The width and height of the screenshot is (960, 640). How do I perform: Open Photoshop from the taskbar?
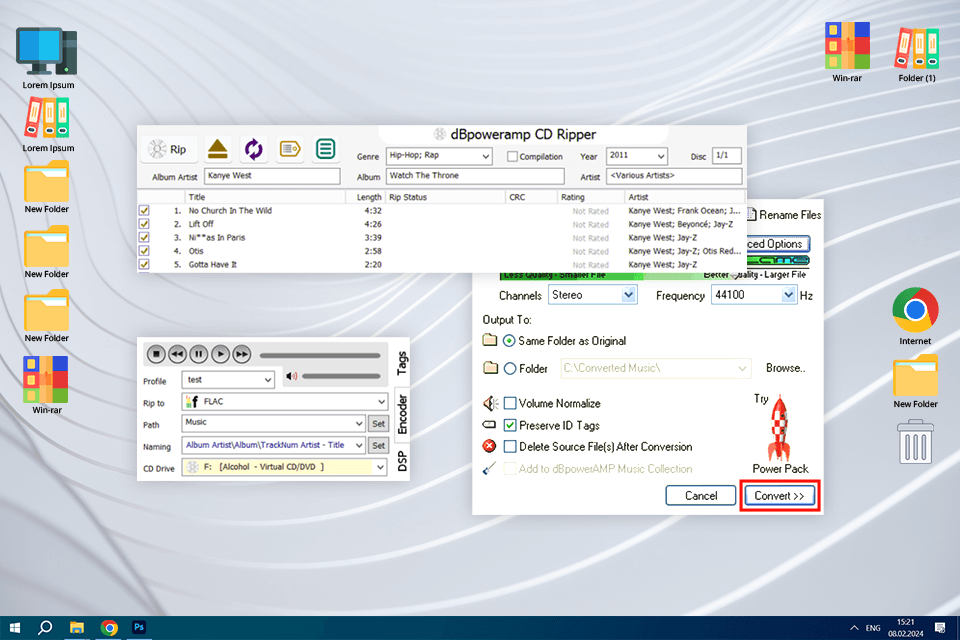[x=139, y=627]
